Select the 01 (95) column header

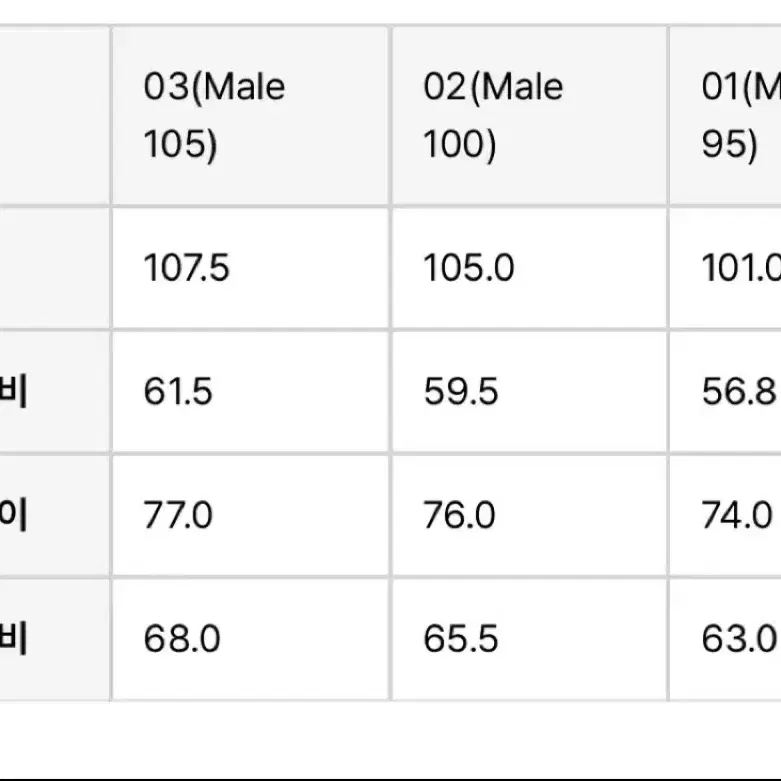point(726,115)
